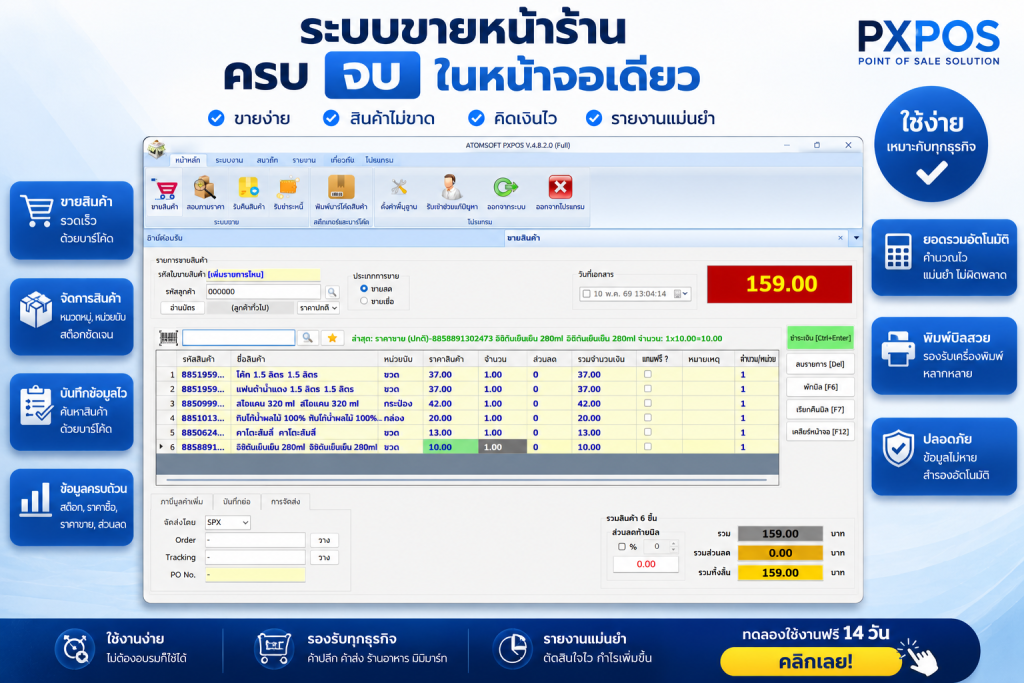The height and width of the screenshot is (683, 1024).
Task: Switch to the หน้าหลัก ribbon tab
Action: 187,160
